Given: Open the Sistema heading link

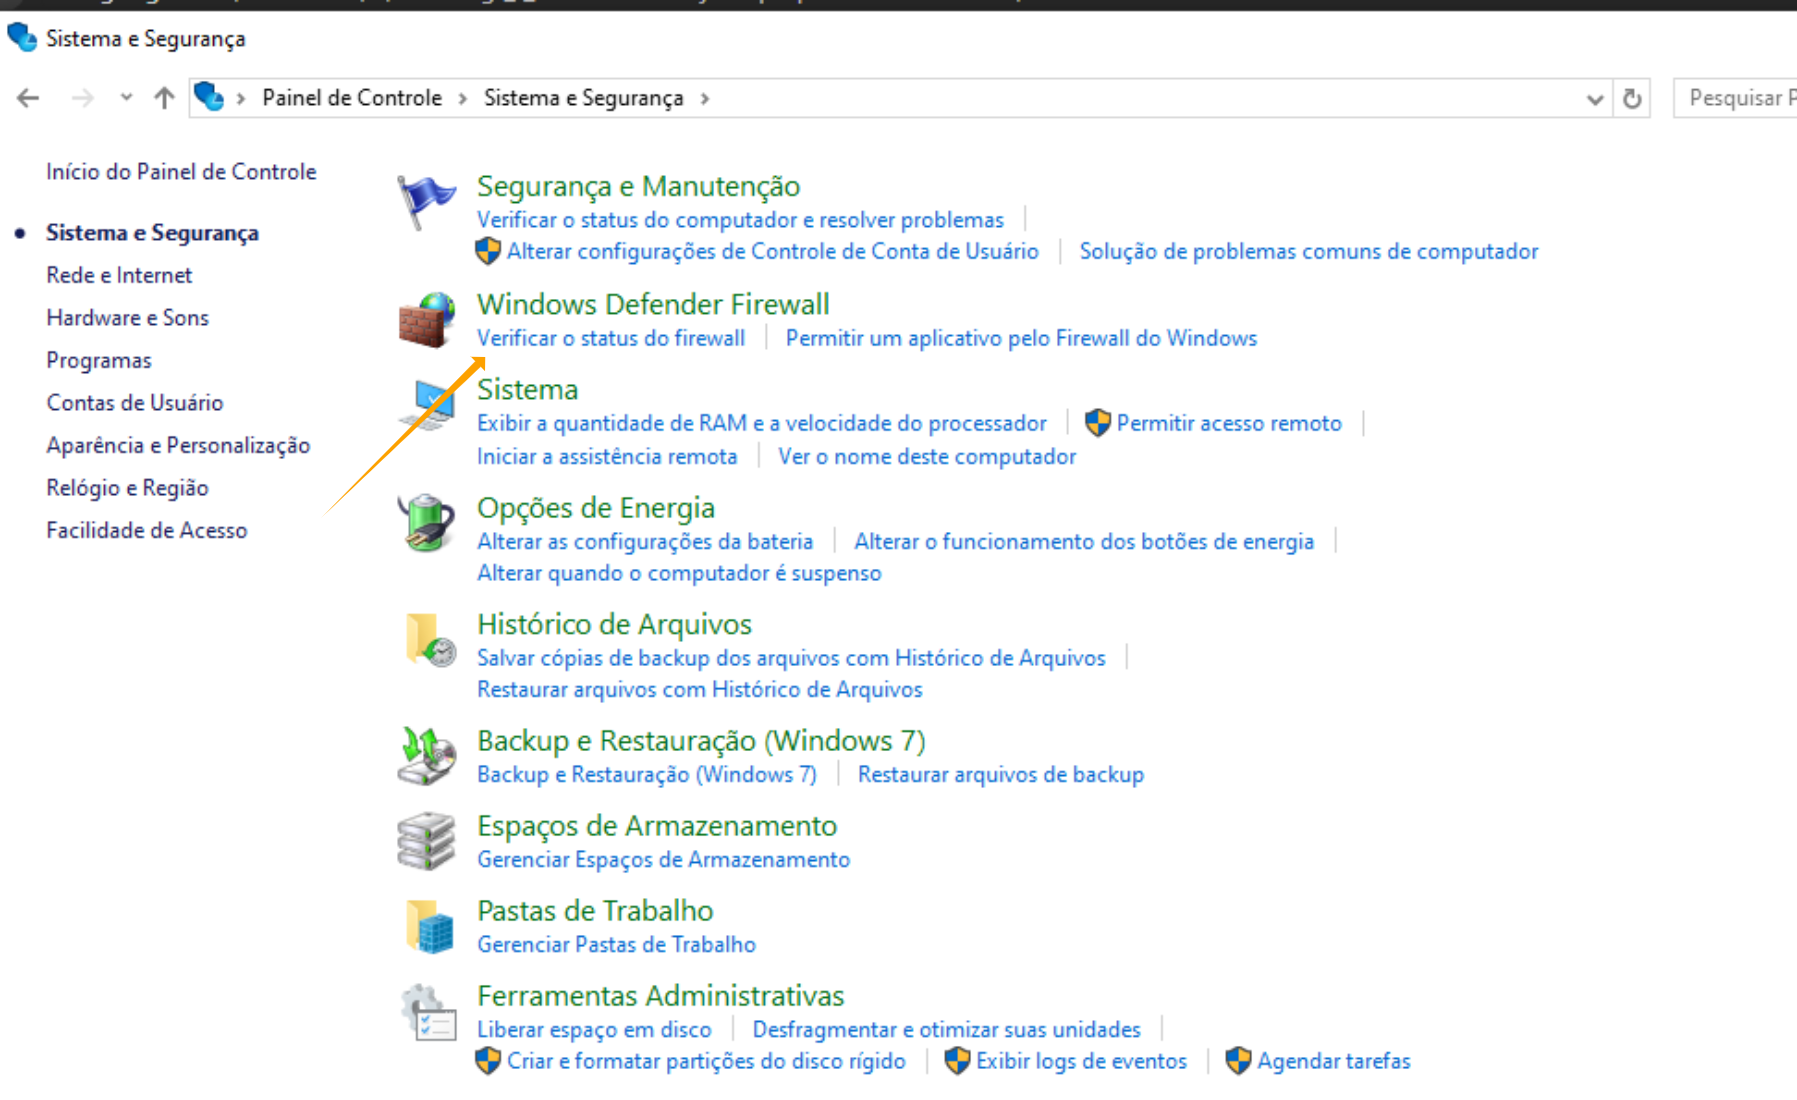Looking at the screenshot, I should coord(527,389).
